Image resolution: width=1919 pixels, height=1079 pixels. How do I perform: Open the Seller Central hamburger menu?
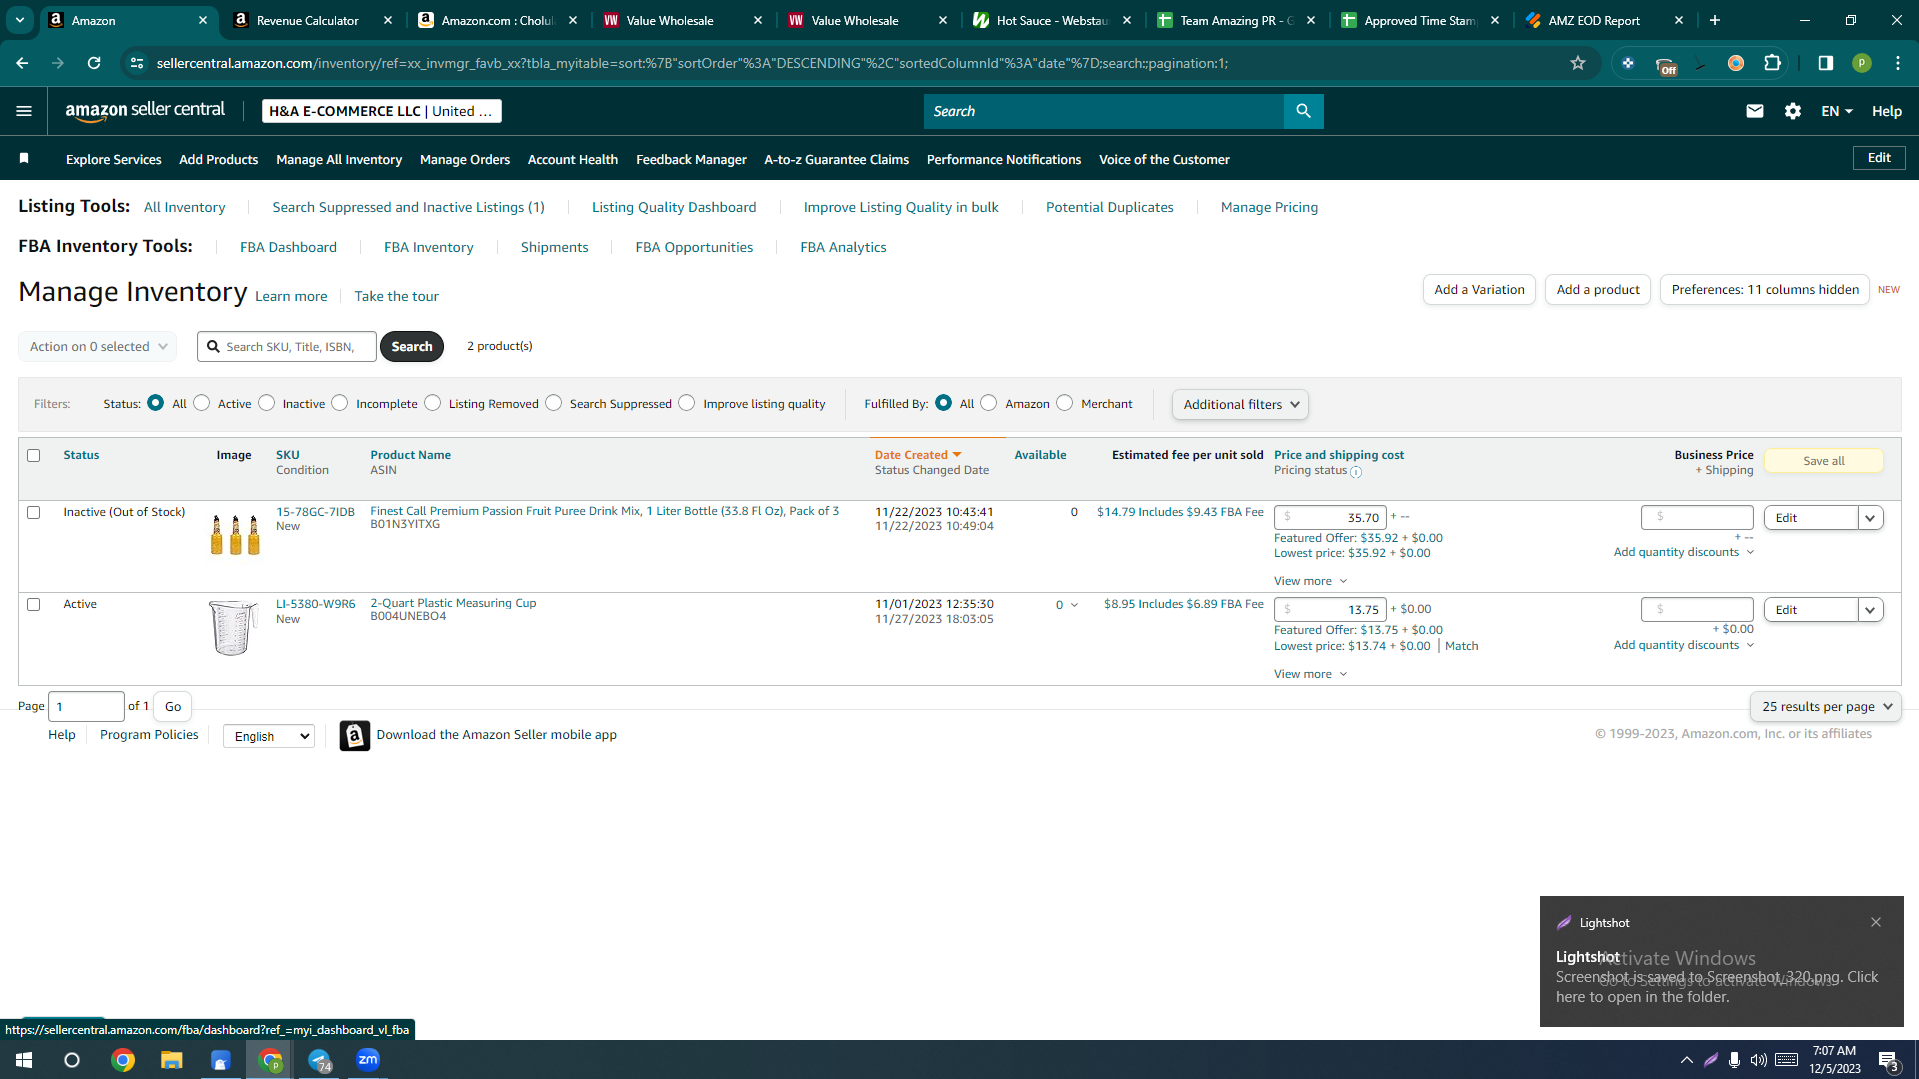tap(24, 111)
